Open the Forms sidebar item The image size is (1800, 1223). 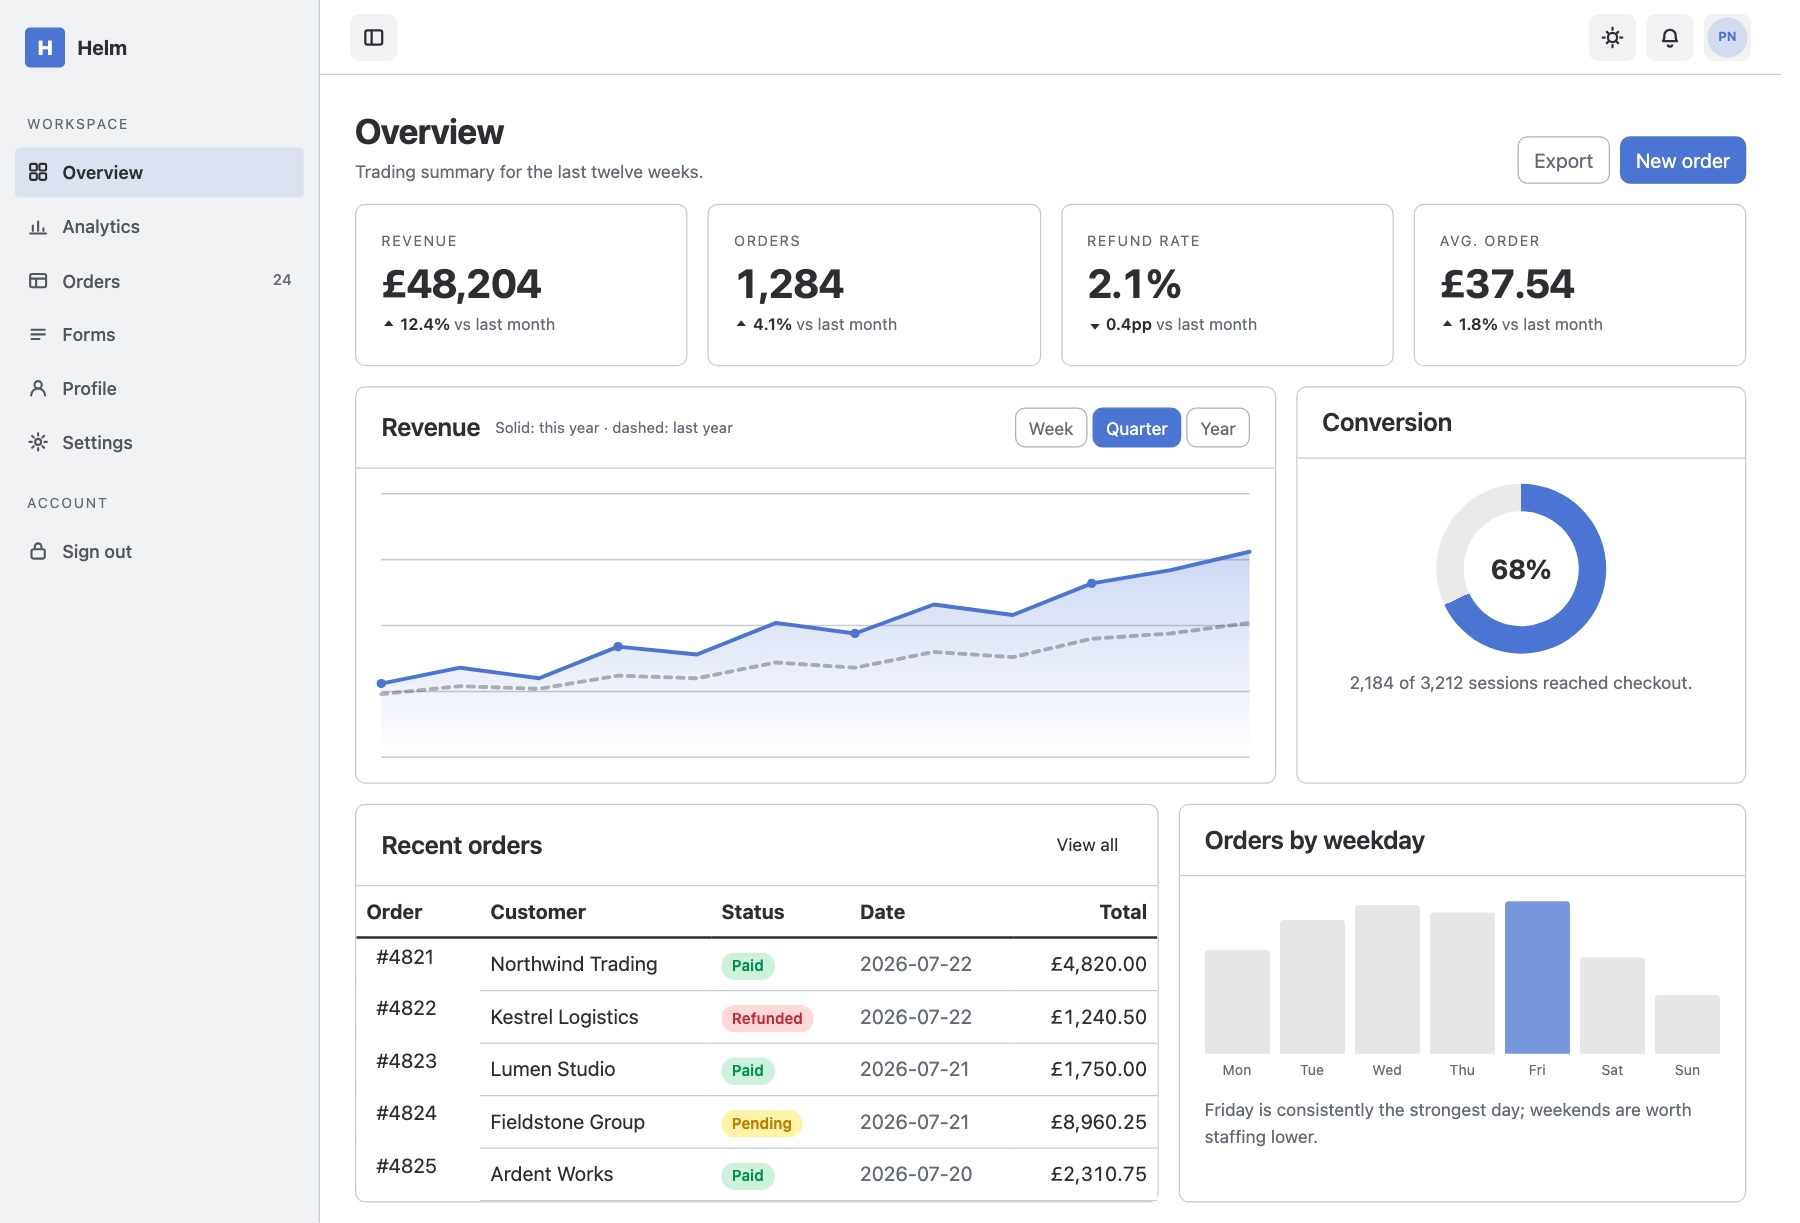pyautogui.click(x=159, y=335)
